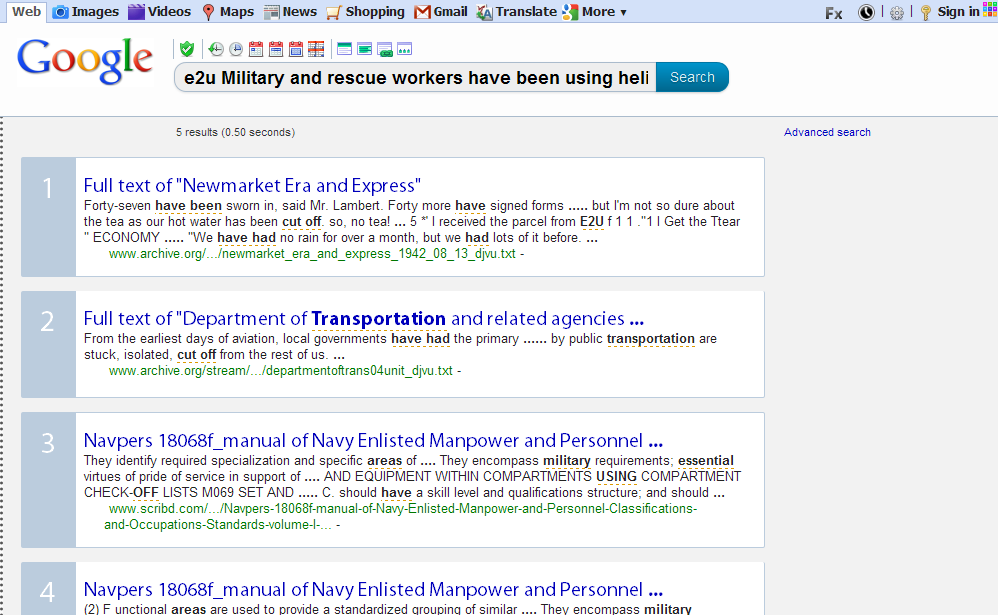
Task: Open the Web tab
Action: pos(26,11)
